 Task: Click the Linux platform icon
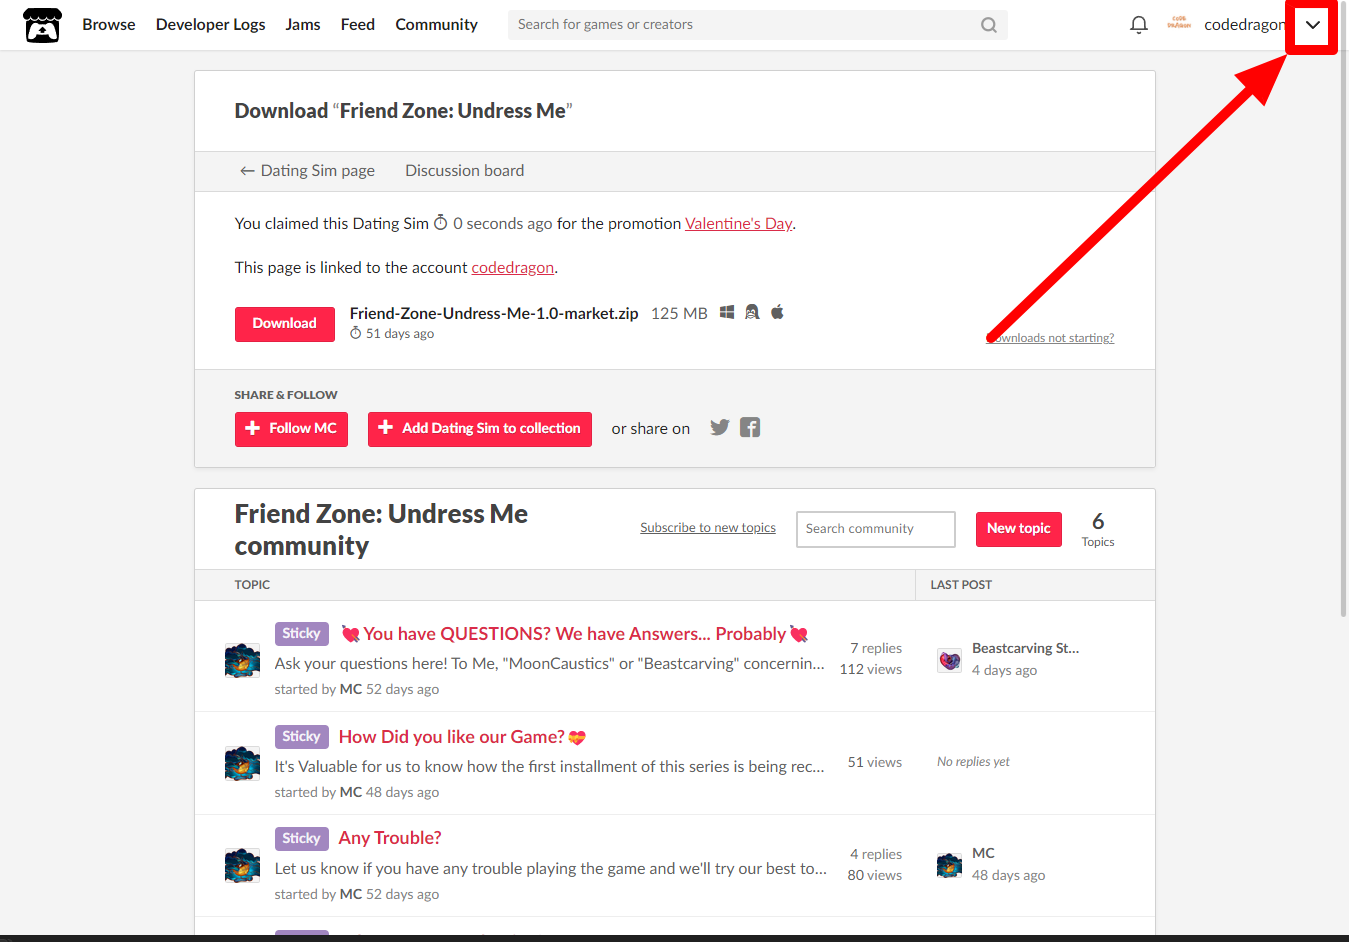[752, 312]
